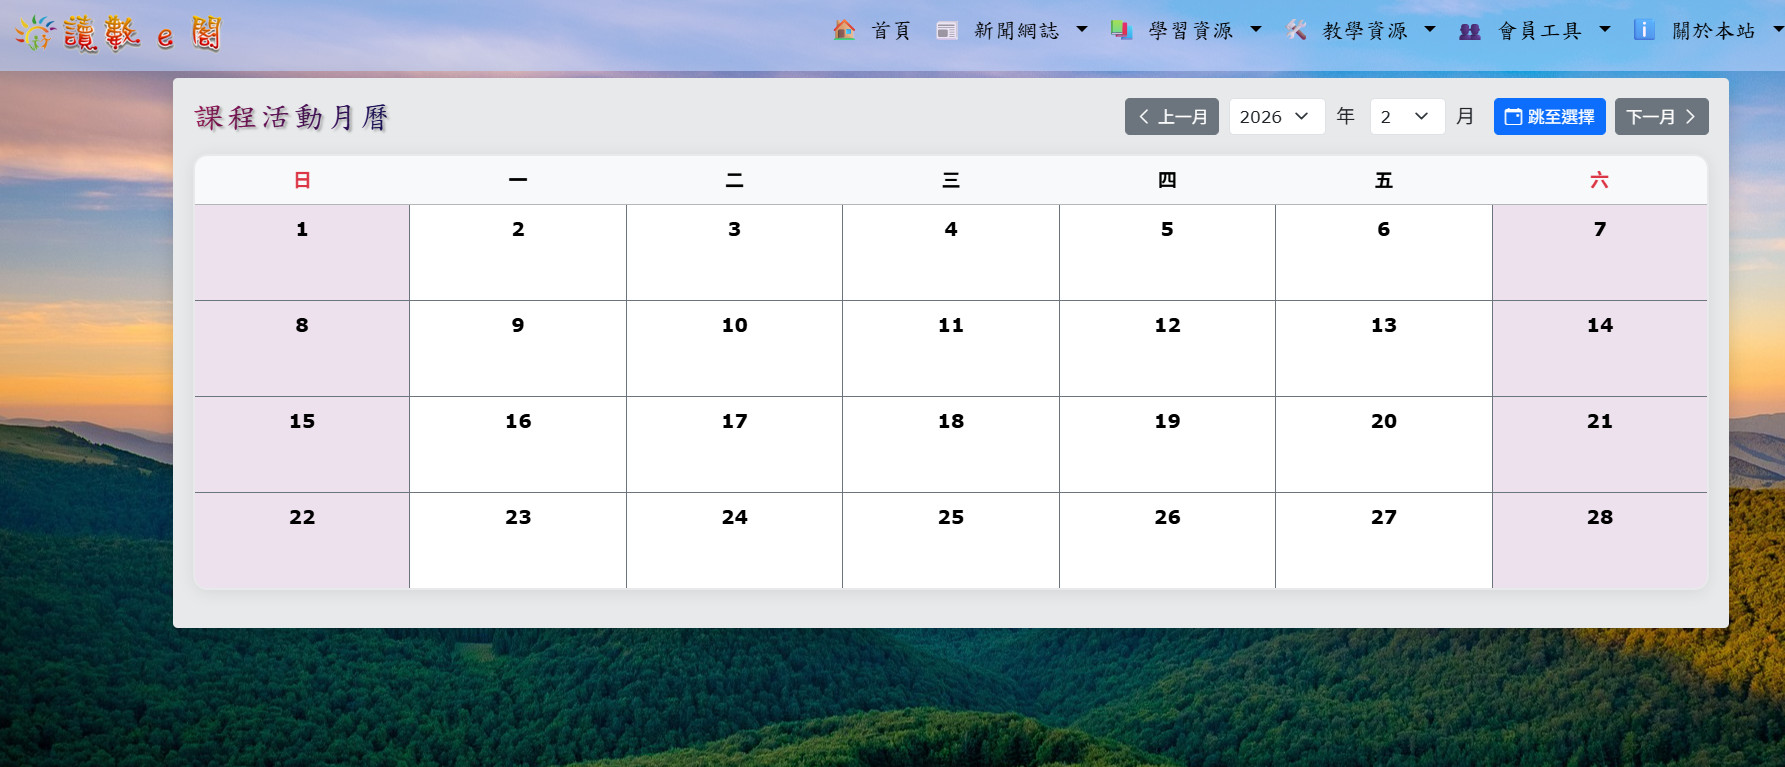Expand the 會員工具 dropdown arrow
This screenshot has width=1785, height=767.
pyautogui.click(x=1605, y=30)
